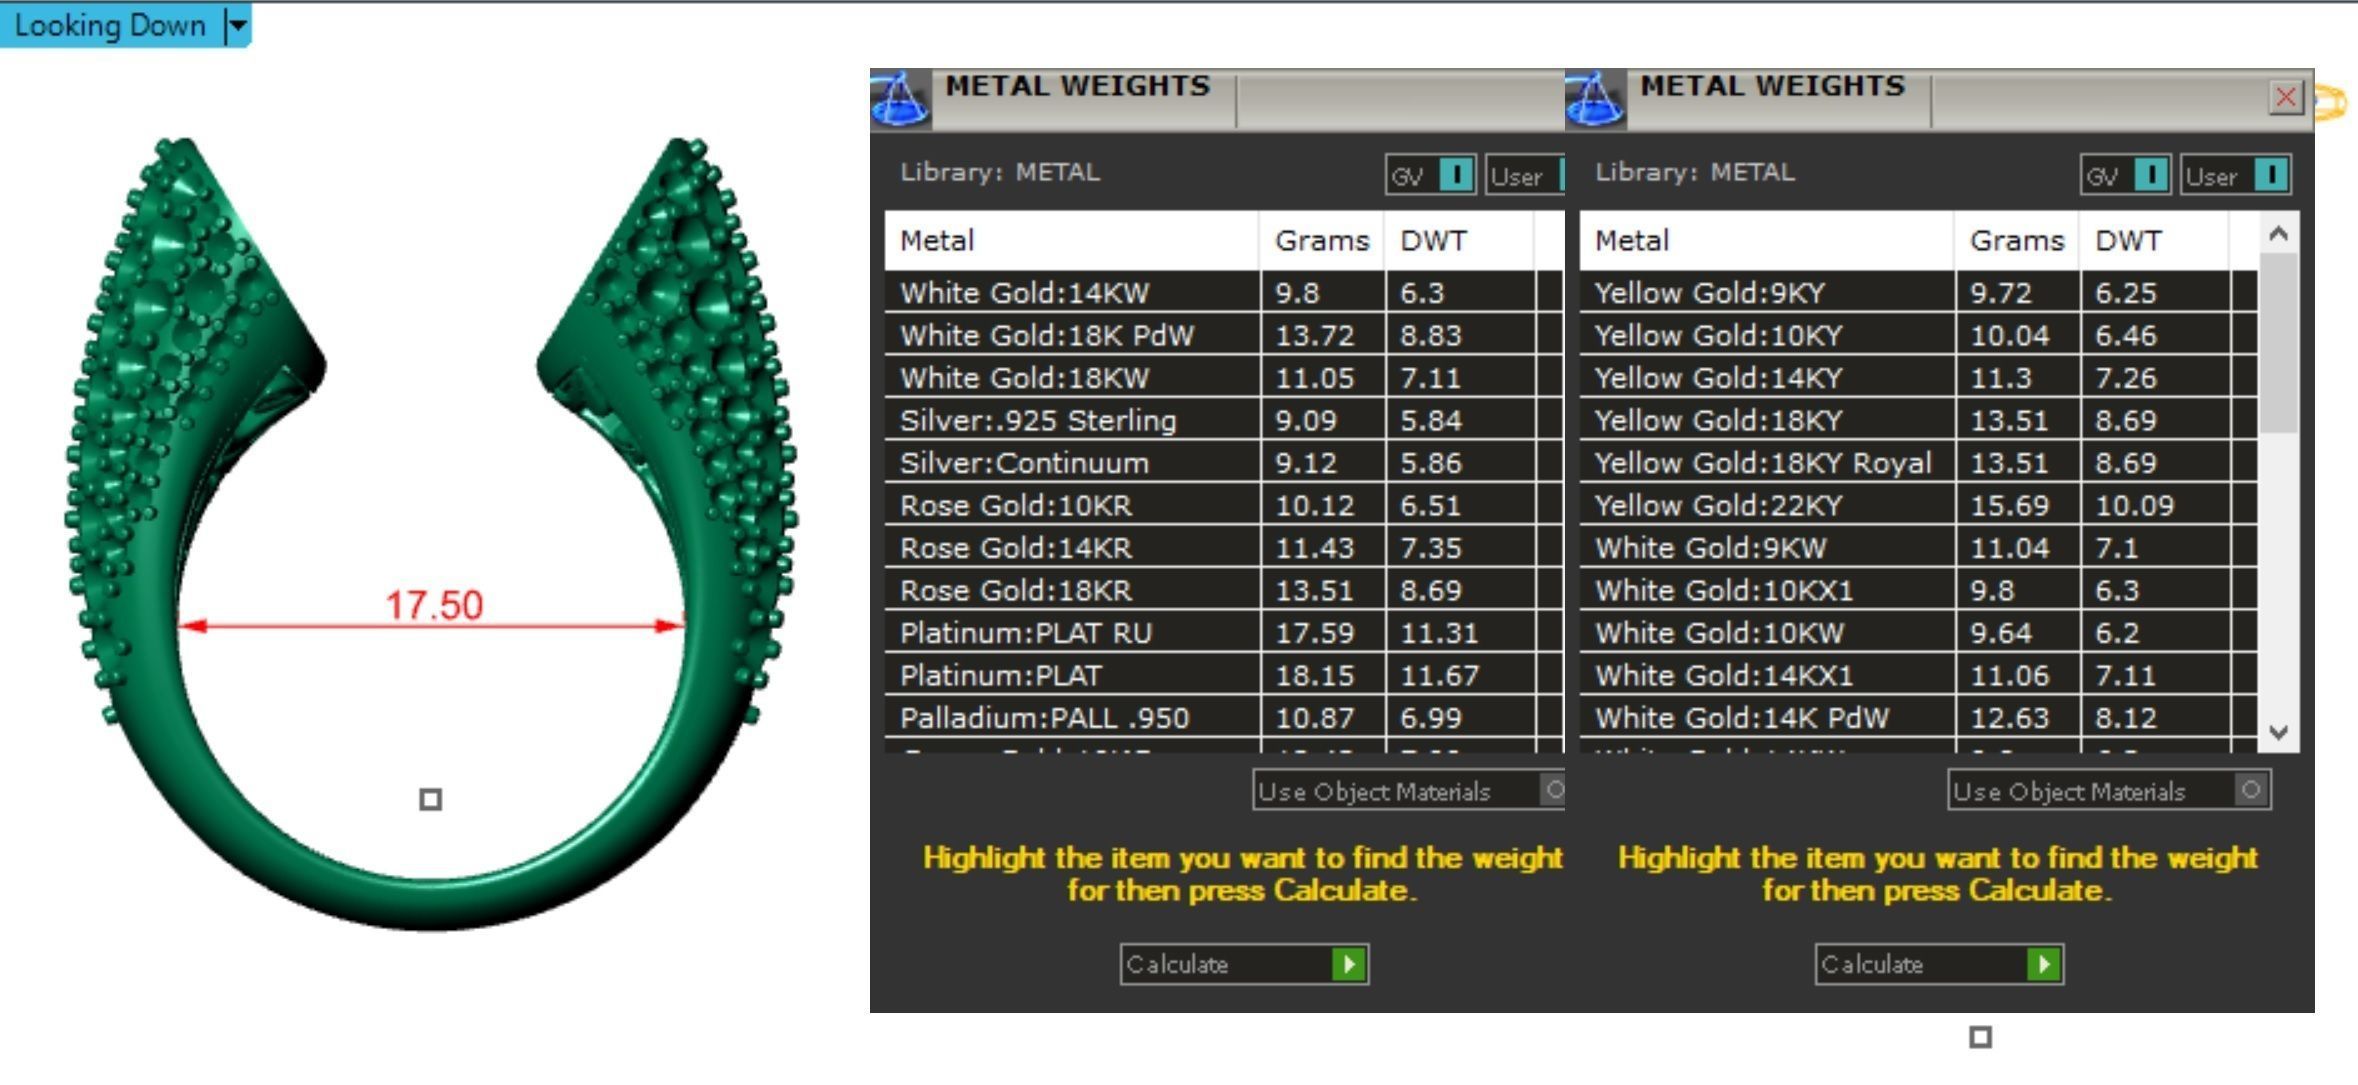Click the 15.69 grams value for 22KY
This screenshot has width=2358, height=1085.
point(2009,506)
